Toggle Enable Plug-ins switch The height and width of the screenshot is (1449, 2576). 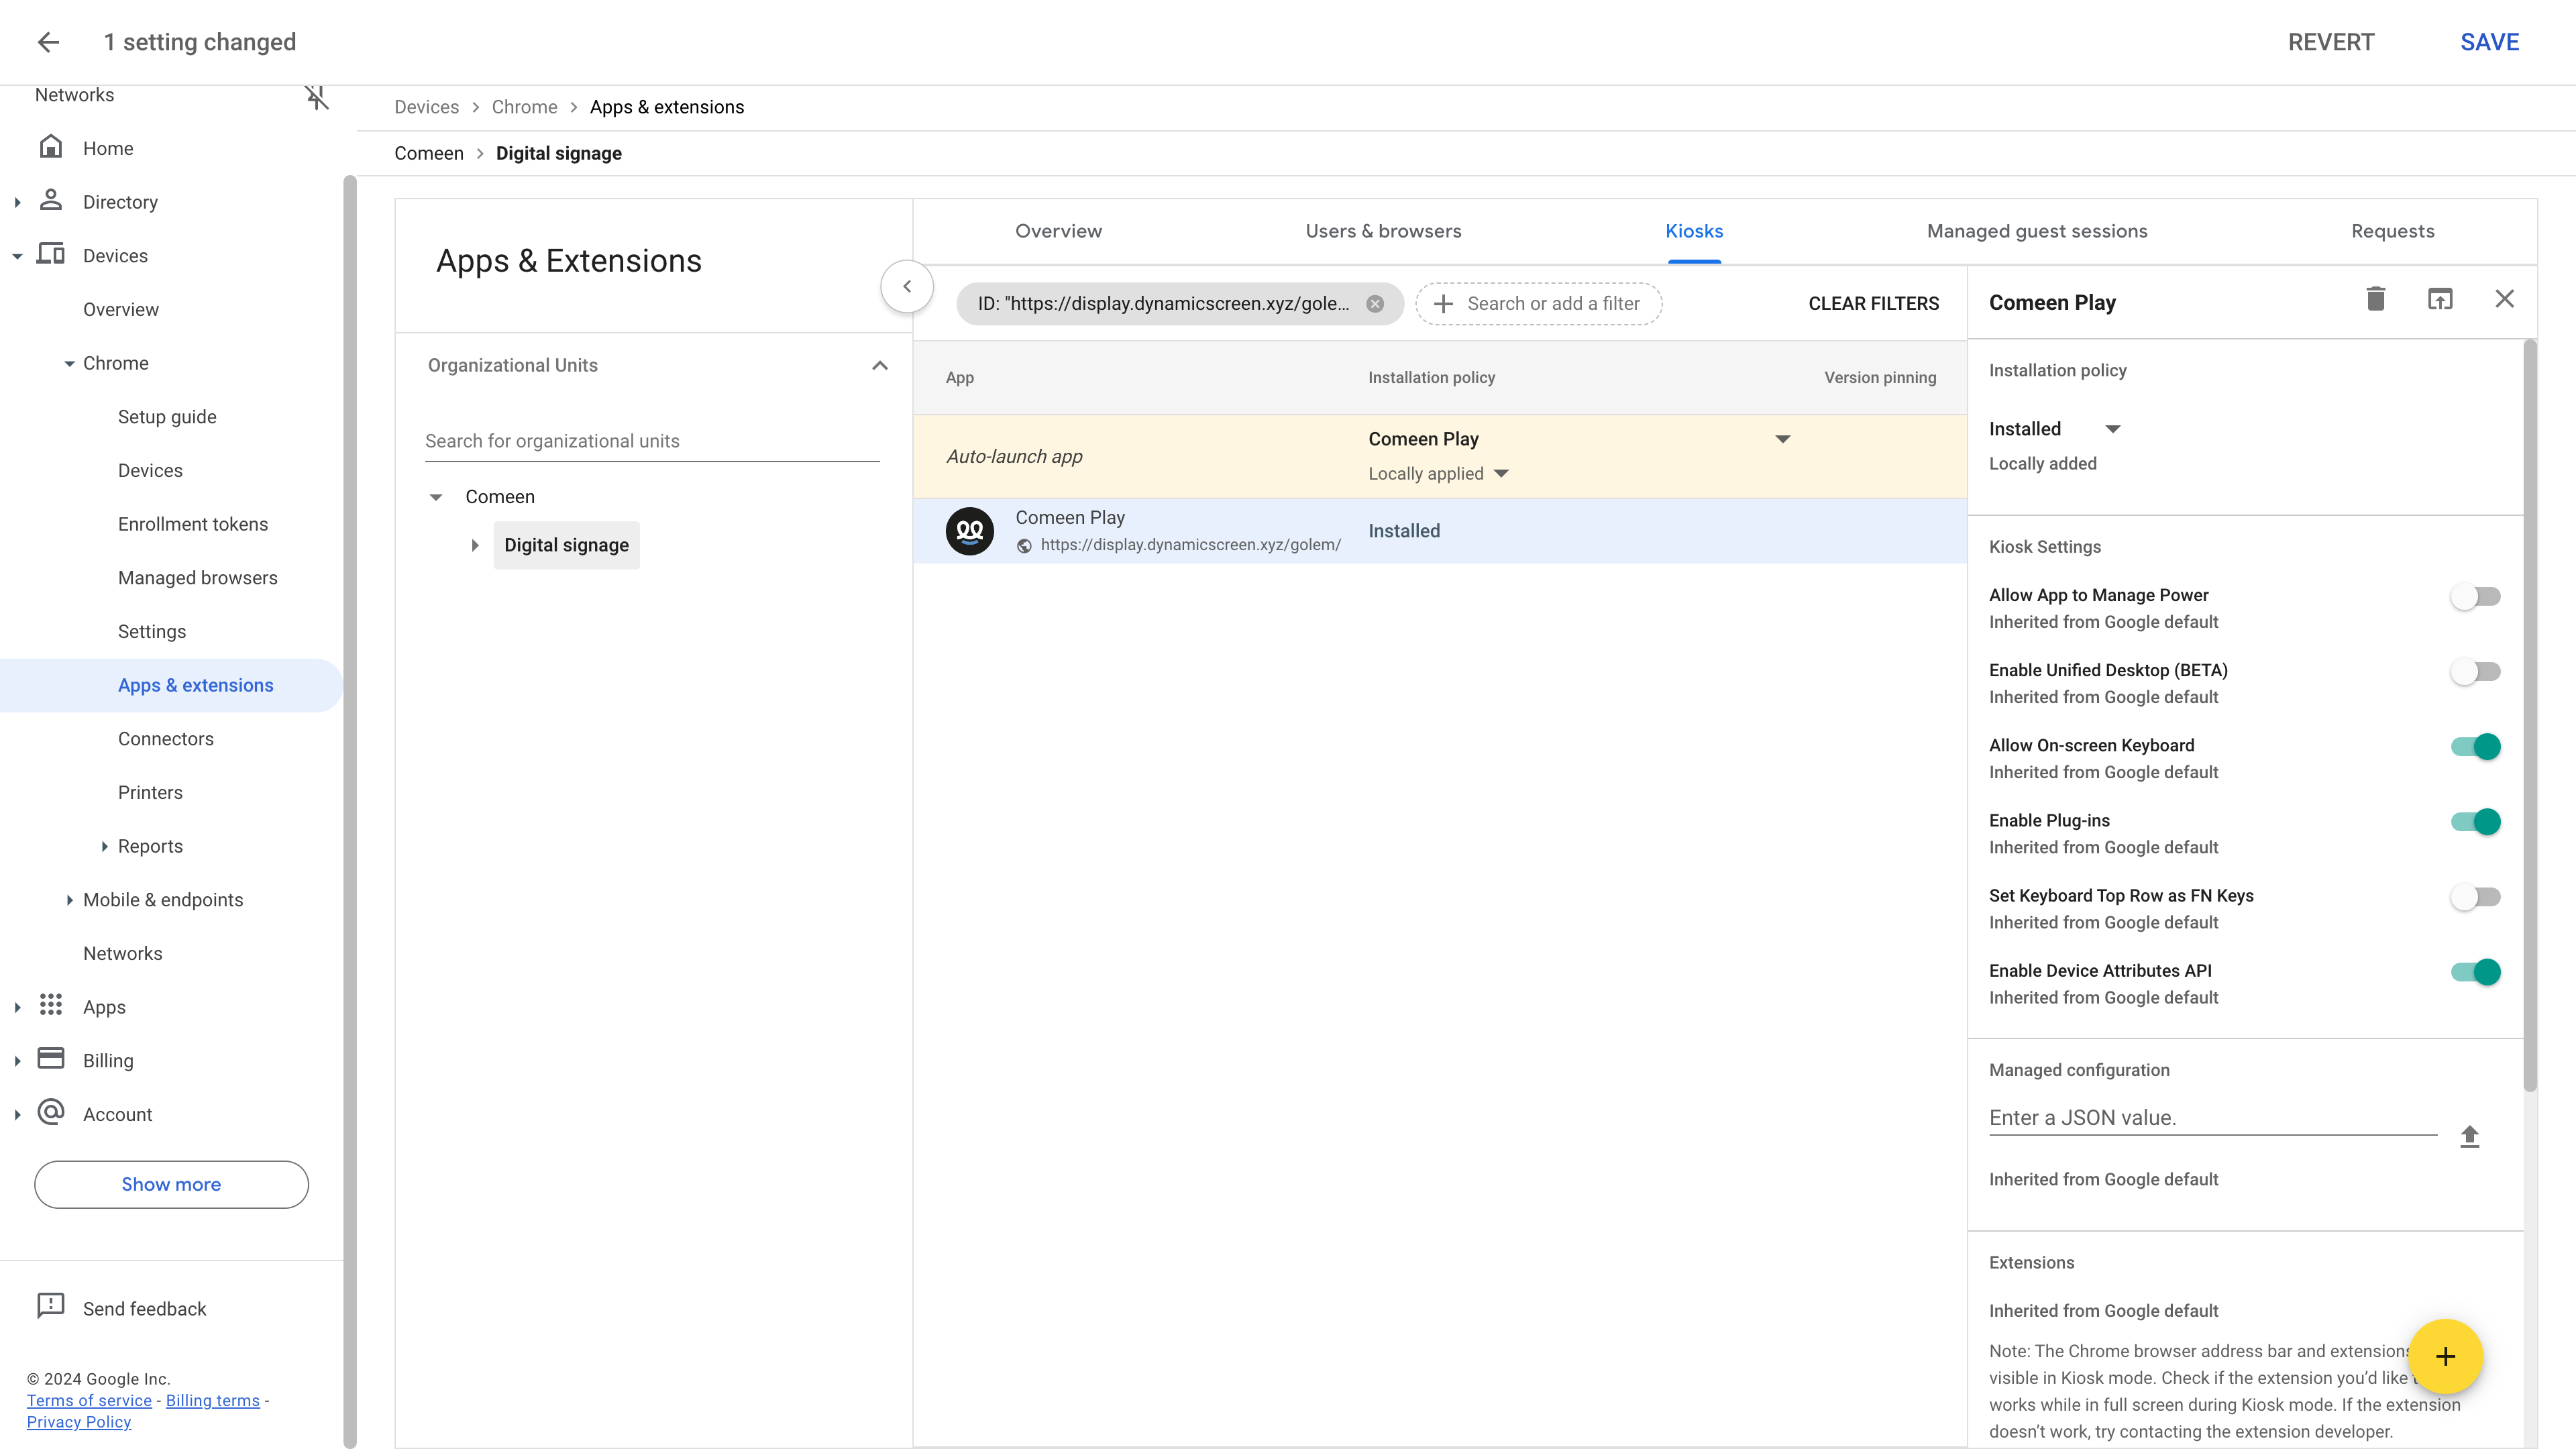point(2475,822)
